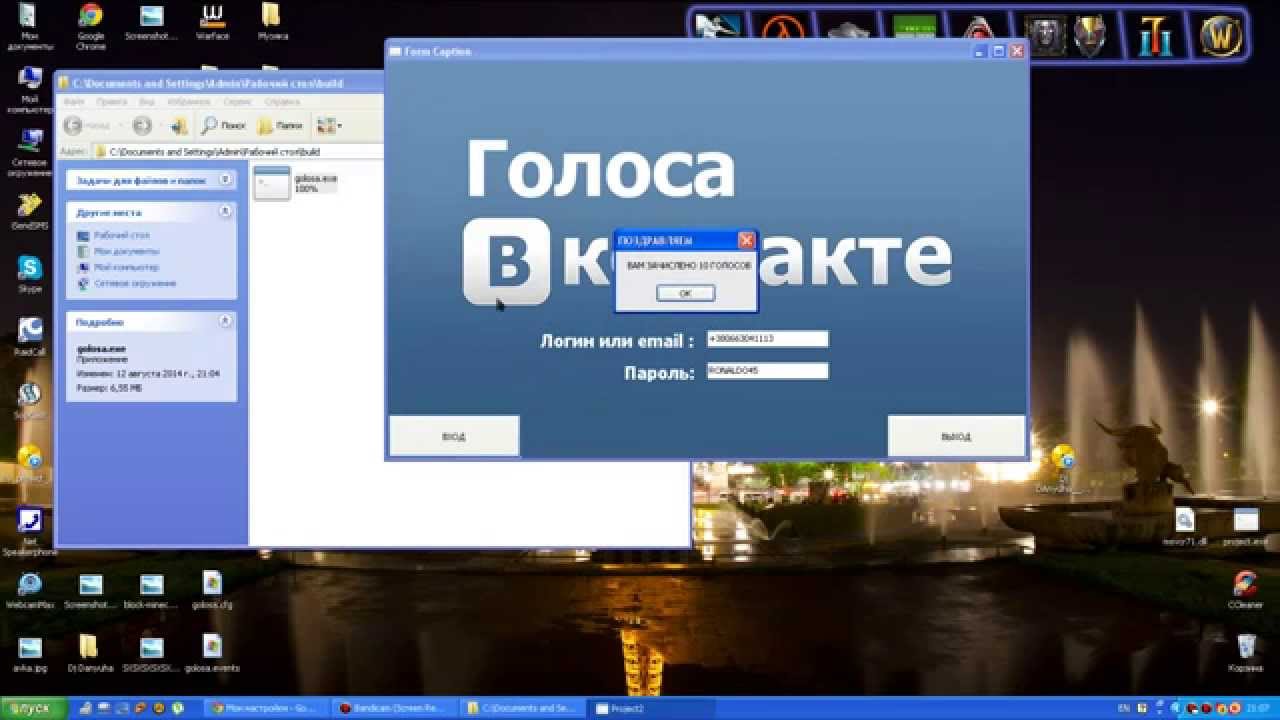Select Сетевое окружение desktop icon
This screenshot has height=720, width=1280.
[29, 152]
